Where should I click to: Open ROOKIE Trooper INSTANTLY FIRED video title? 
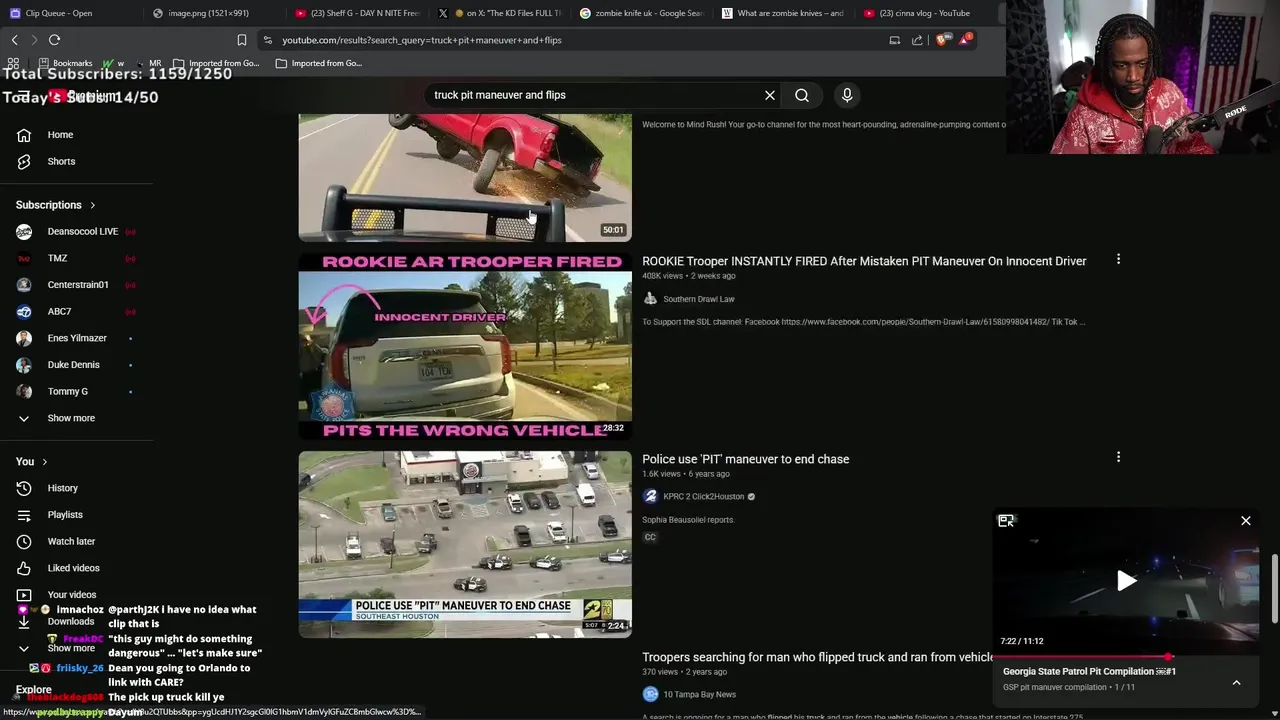tap(864, 261)
